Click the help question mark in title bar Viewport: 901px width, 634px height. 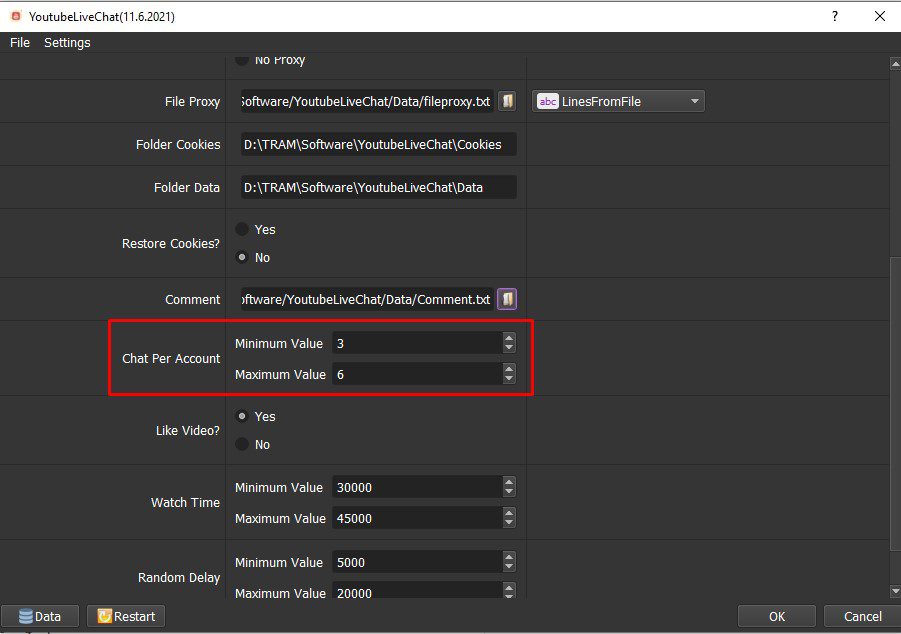[835, 16]
